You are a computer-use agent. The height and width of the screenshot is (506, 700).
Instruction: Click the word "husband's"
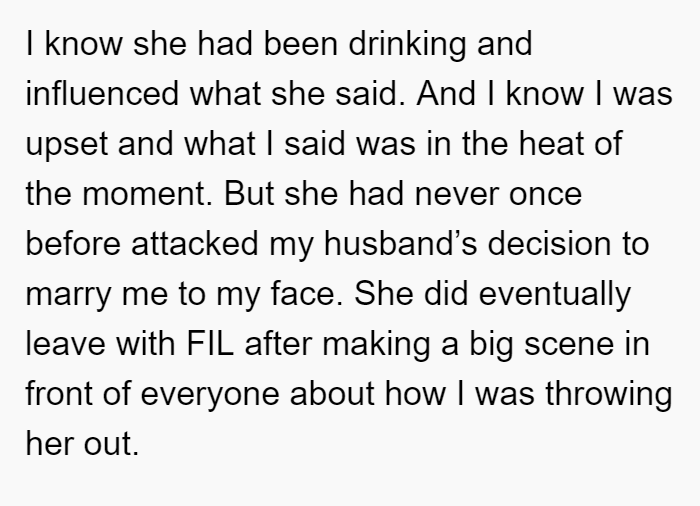tap(400, 244)
